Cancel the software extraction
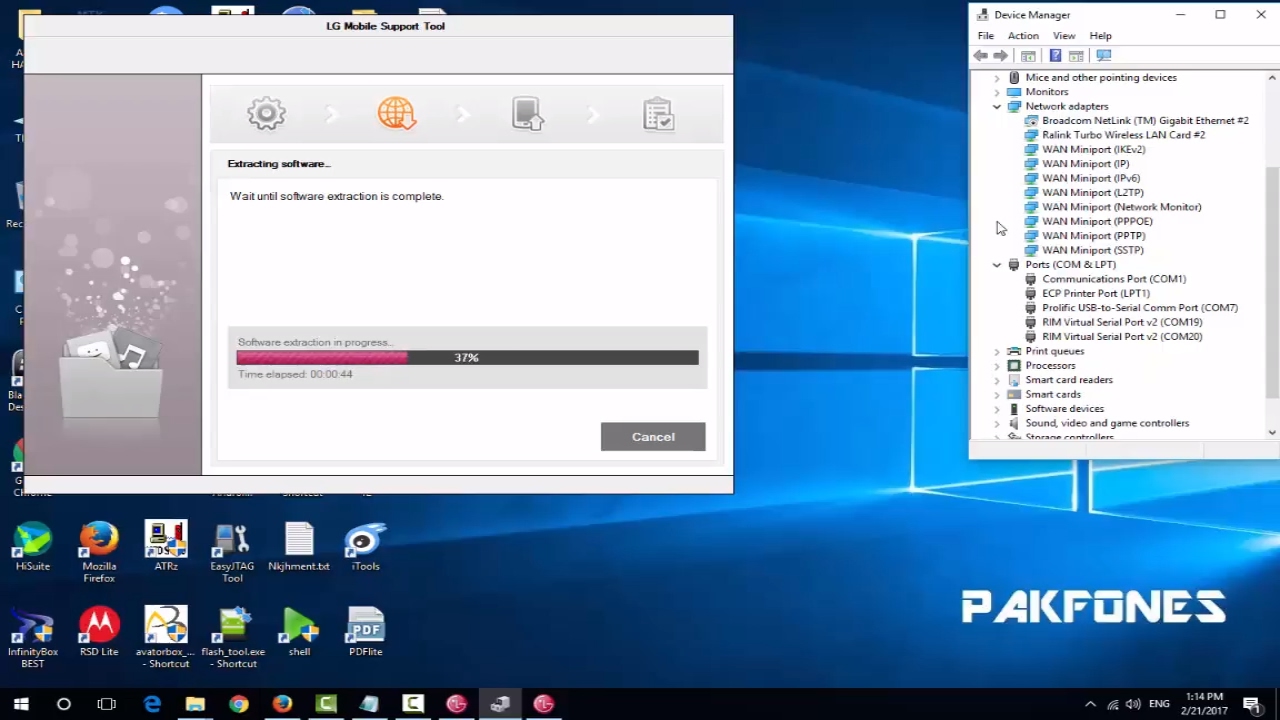Viewport: 1280px width, 720px height. [653, 436]
